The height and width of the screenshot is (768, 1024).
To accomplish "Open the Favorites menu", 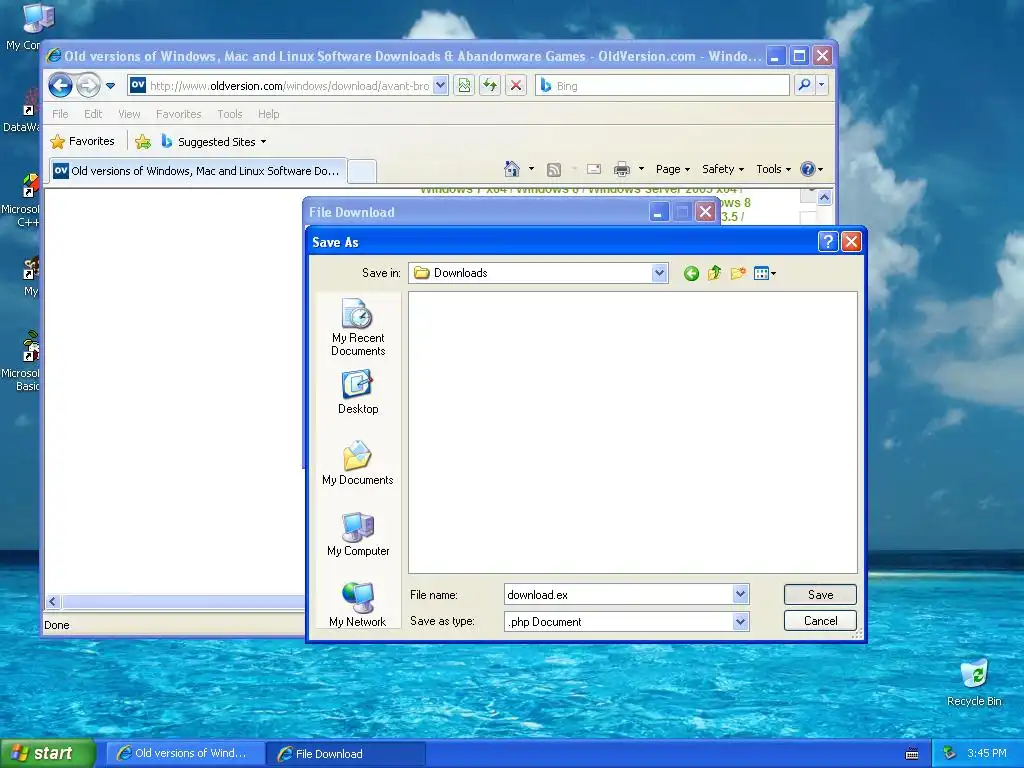I will (x=178, y=114).
